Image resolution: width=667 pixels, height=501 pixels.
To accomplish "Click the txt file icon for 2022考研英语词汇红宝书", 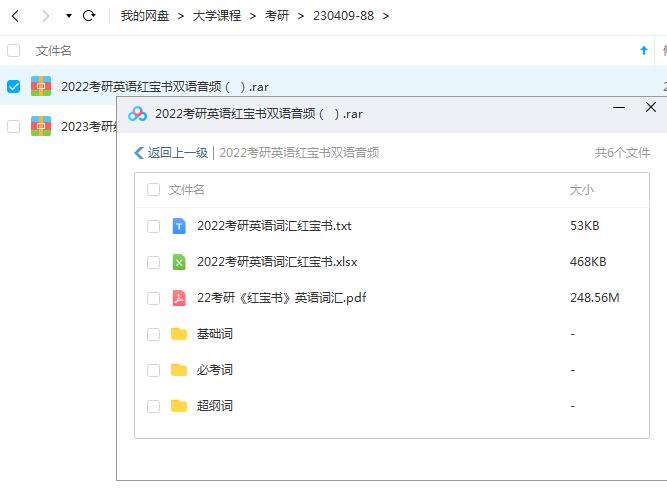I will [x=179, y=226].
